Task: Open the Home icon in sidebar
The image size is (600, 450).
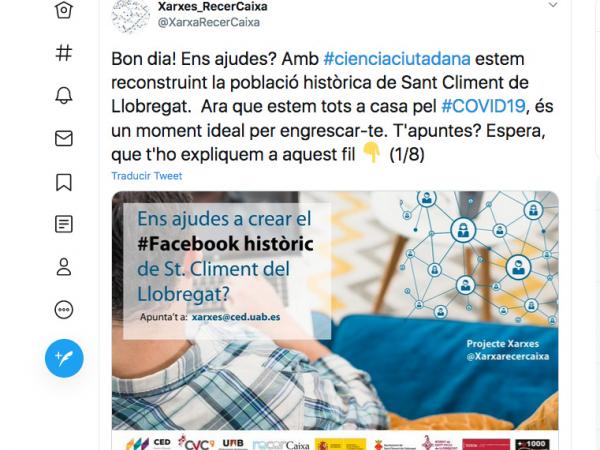Action: (x=64, y=9)
